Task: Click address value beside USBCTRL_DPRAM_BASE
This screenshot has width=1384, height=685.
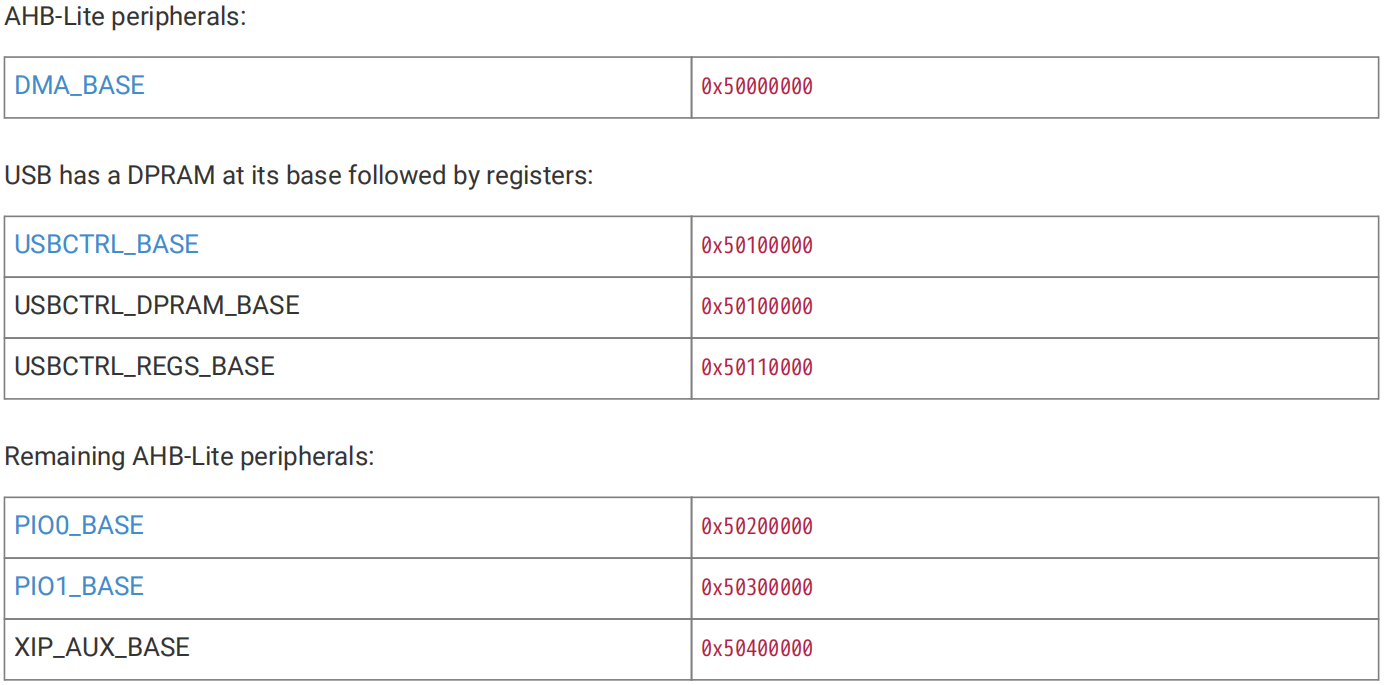Action: (x=757, y=307)
